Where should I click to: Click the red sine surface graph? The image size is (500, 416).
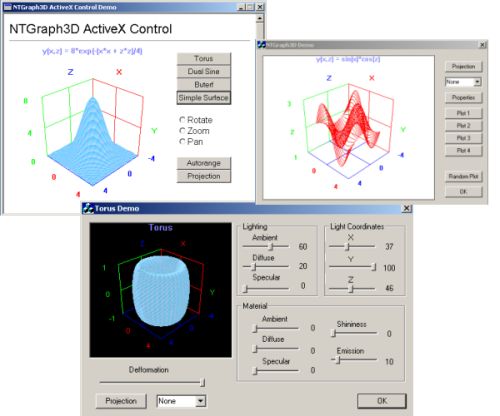tap(349, 128)
